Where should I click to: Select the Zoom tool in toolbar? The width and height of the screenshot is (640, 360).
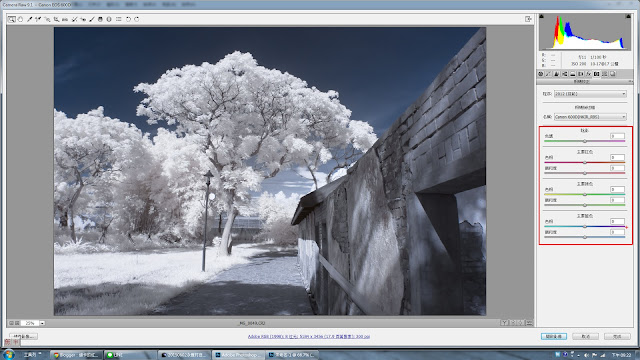11,19
